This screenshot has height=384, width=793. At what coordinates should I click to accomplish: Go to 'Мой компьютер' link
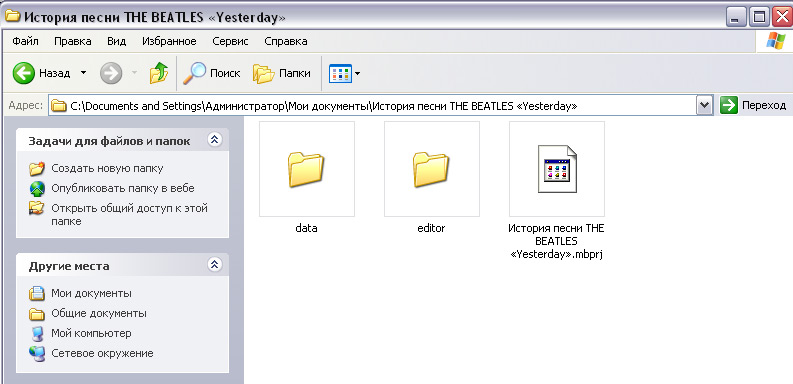[x=91, y=333]
